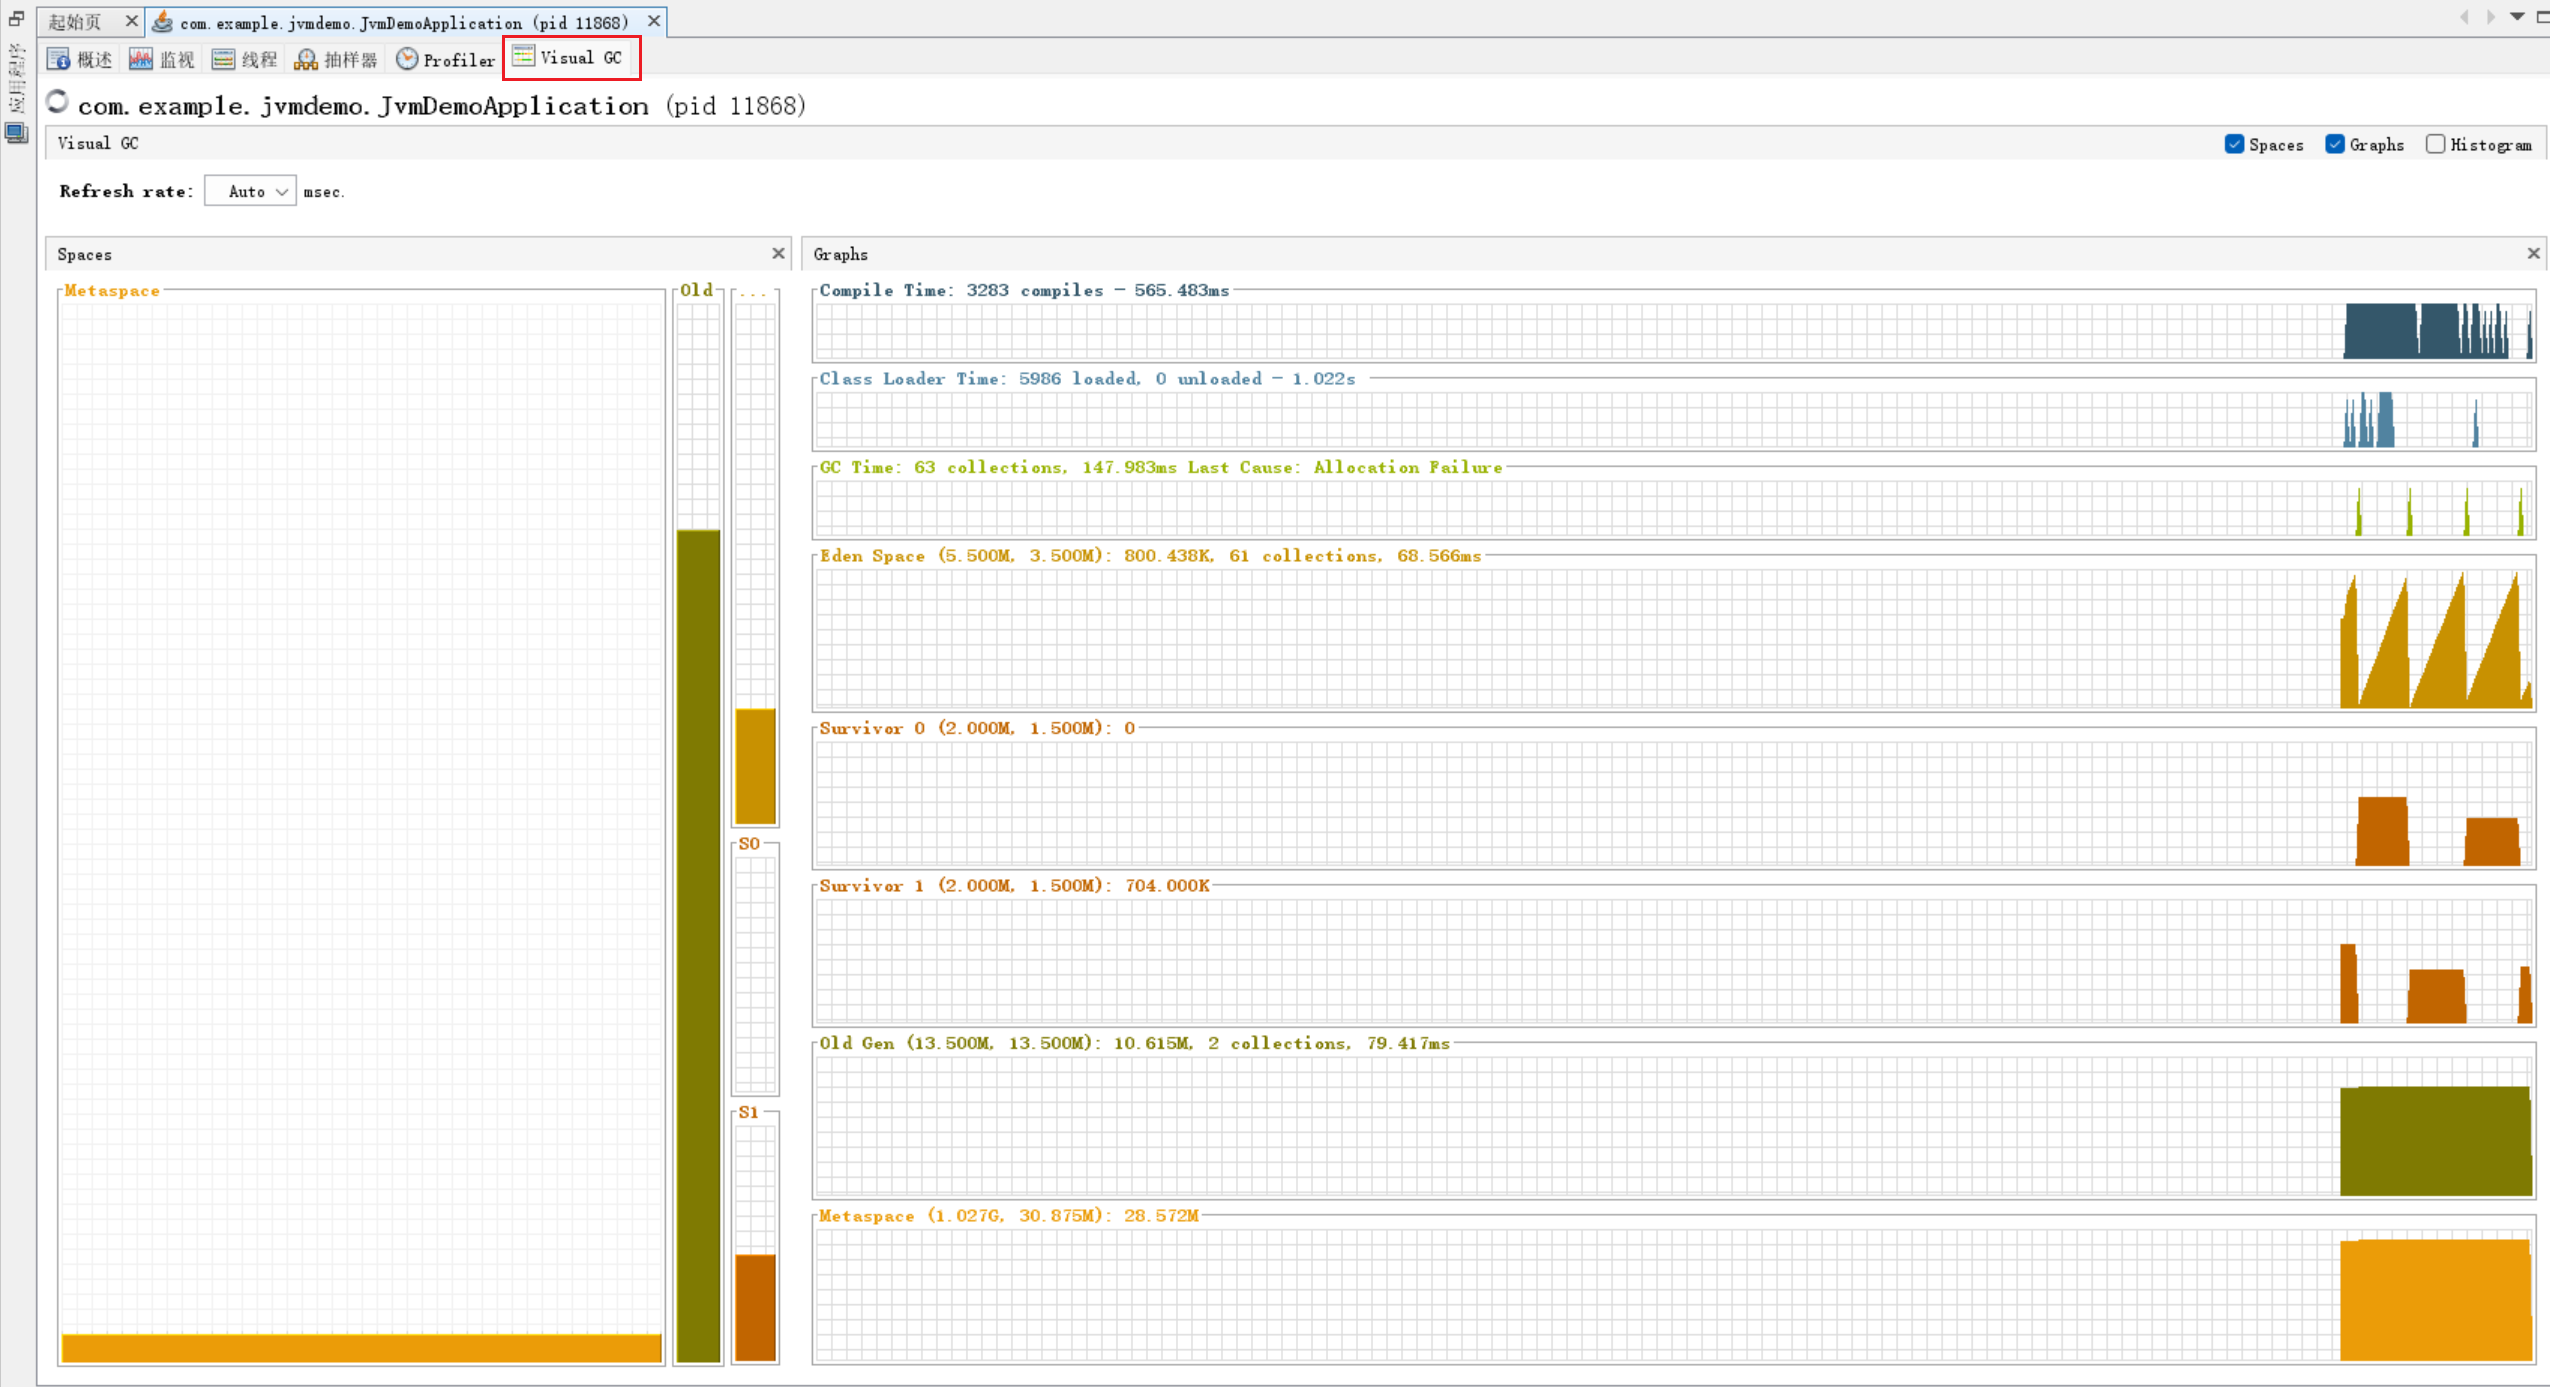The image size is (2550, 1387).
Task: Click the Spaces panel title
Action: [84, 254]
